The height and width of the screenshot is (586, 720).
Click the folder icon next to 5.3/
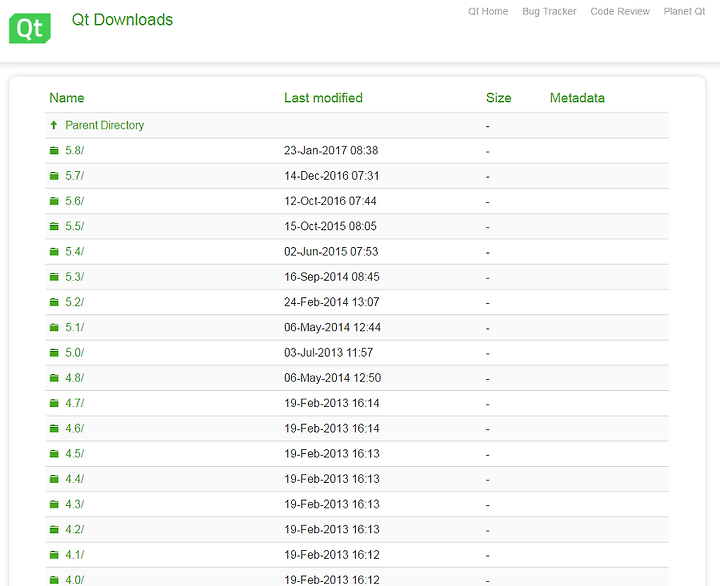point(54,276)
